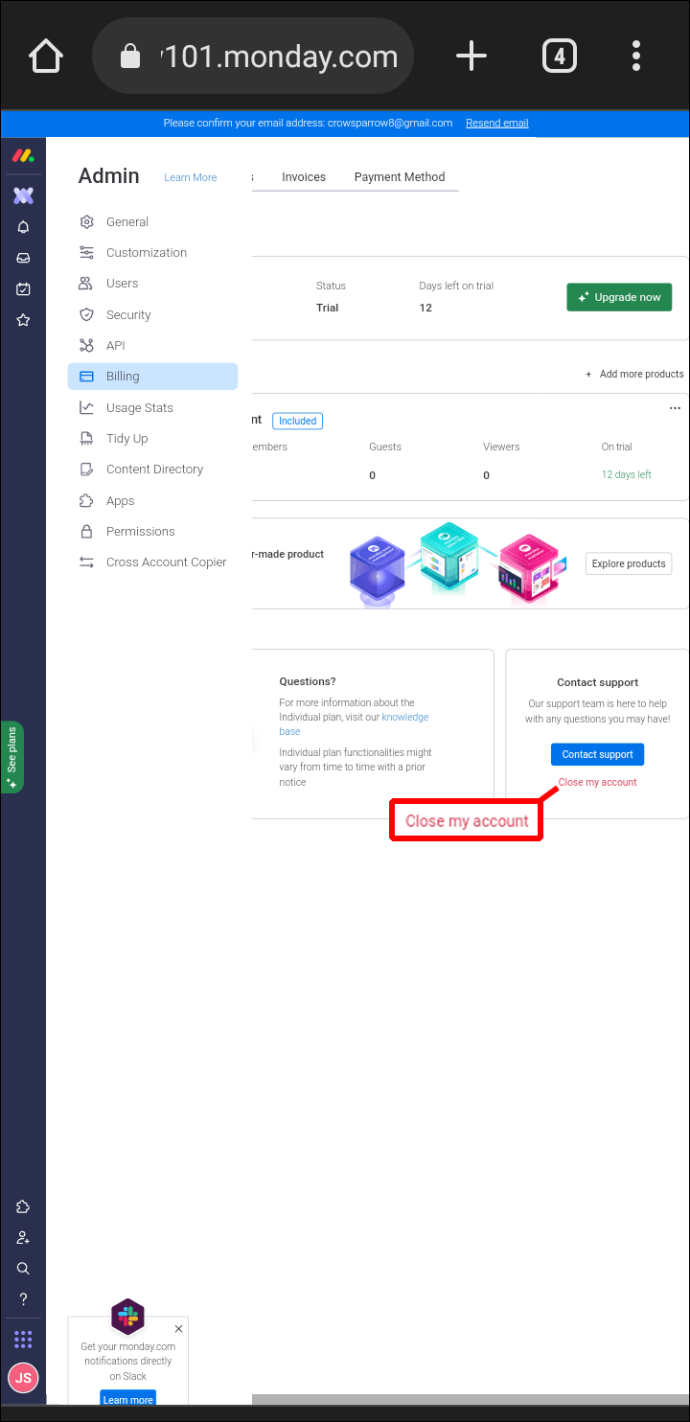Open a new browser tab with plus icon
Viewport: 690px width, 1422px height.
click(471, 56)
